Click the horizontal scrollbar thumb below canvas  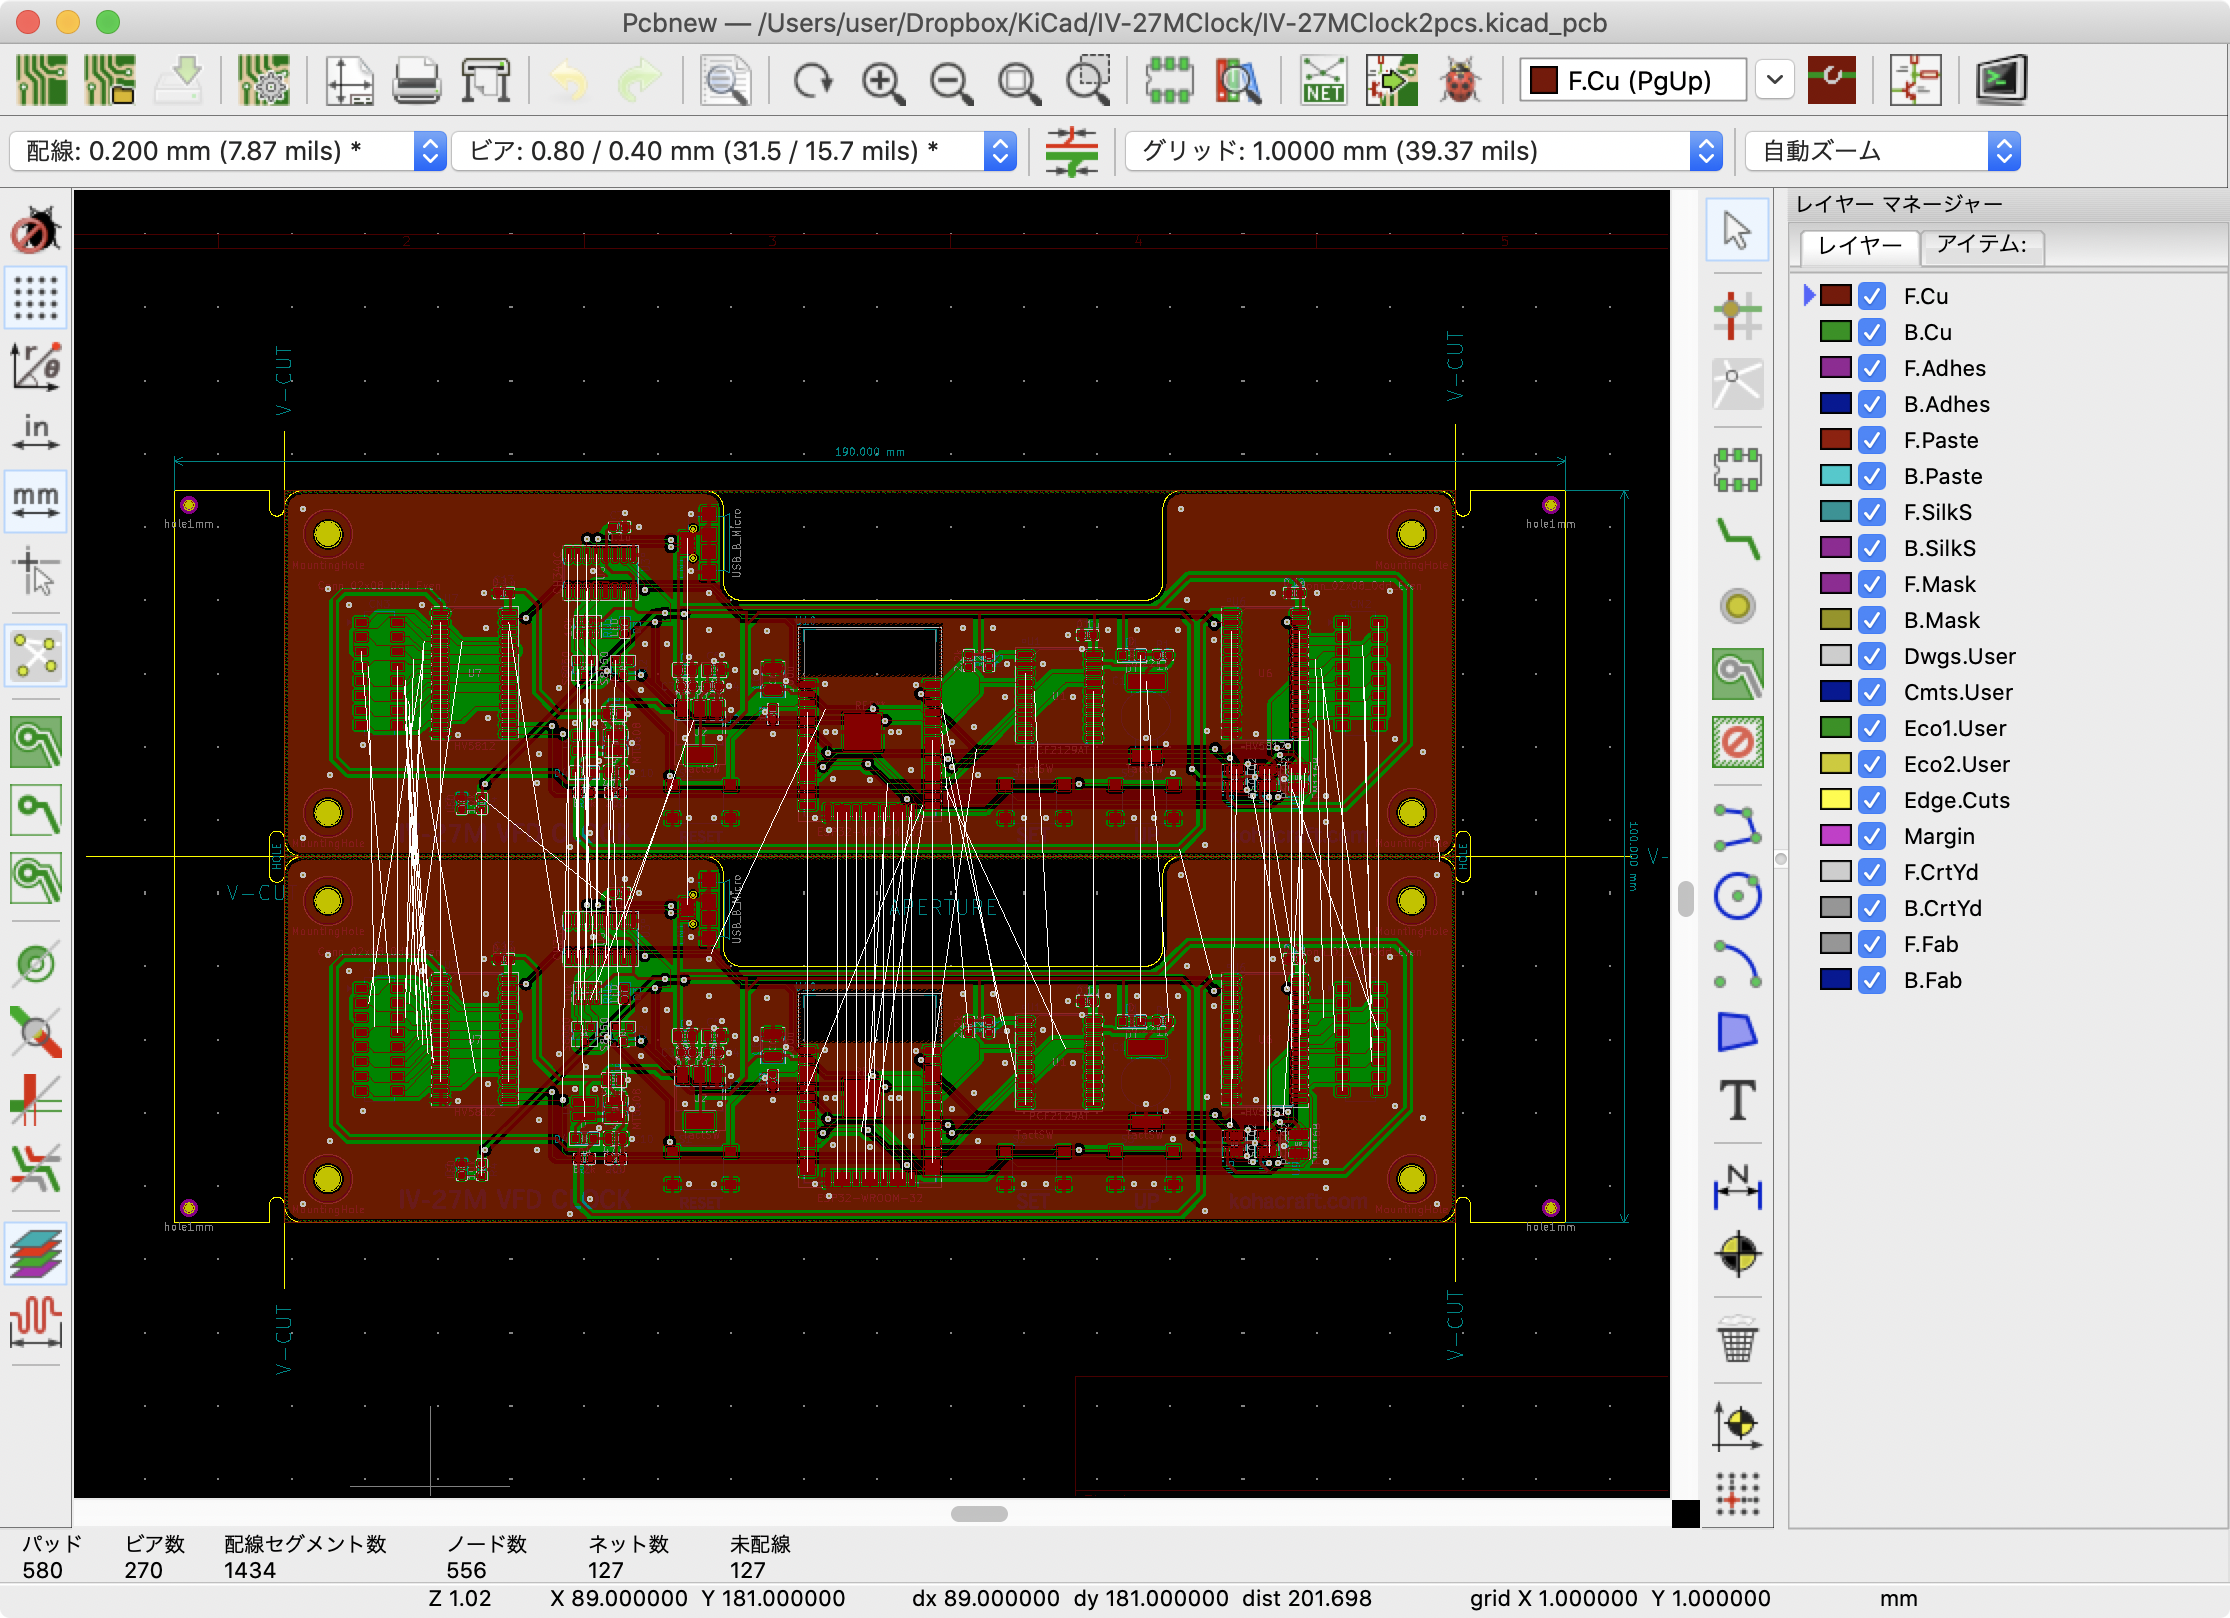[x=979, y=1513]
